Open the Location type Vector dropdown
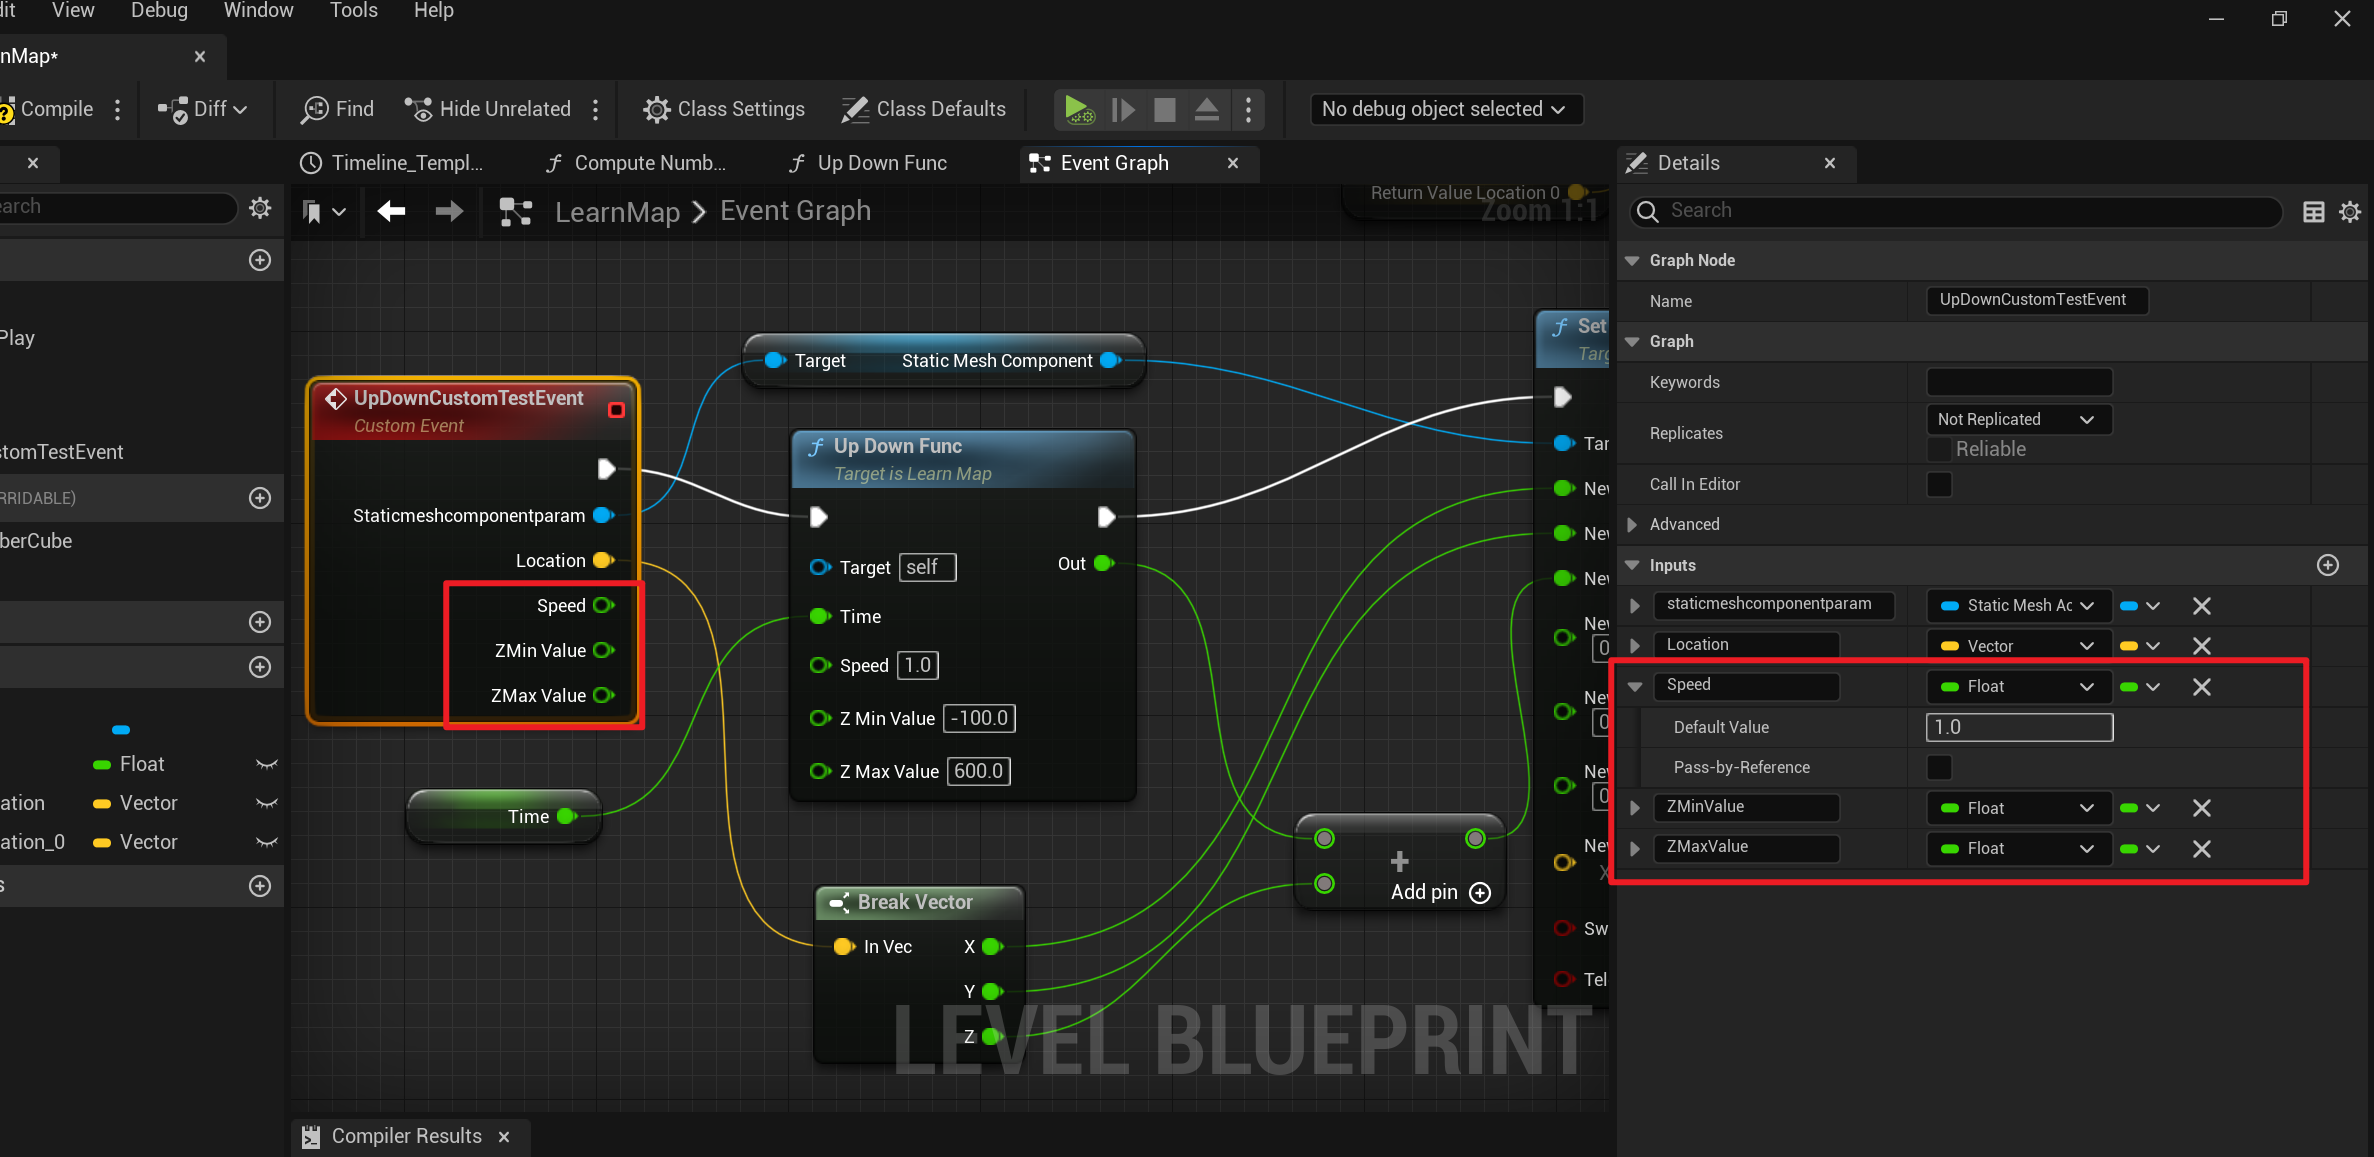This screenshot has height=1157, width=2374. click(2019, 646)
